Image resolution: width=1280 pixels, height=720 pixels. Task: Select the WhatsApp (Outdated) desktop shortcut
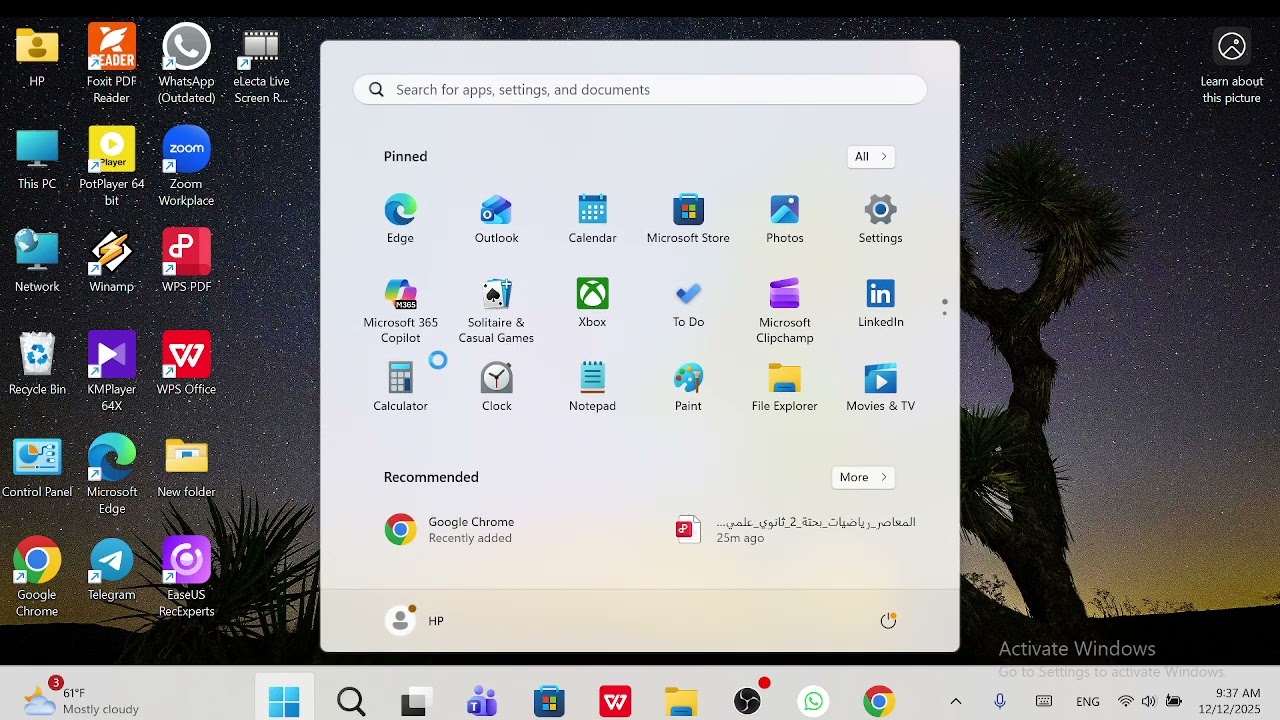click(x=186, y=64)
